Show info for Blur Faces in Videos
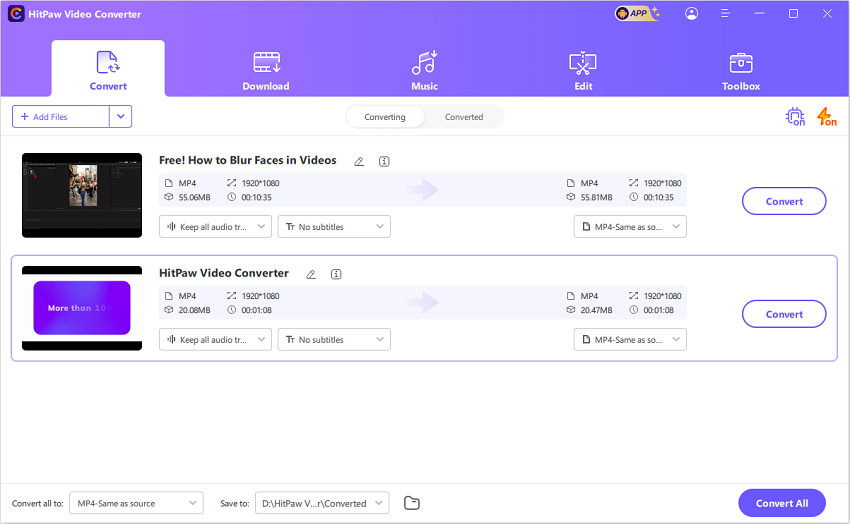Screen dimensions: 850x524 [384, 161]
